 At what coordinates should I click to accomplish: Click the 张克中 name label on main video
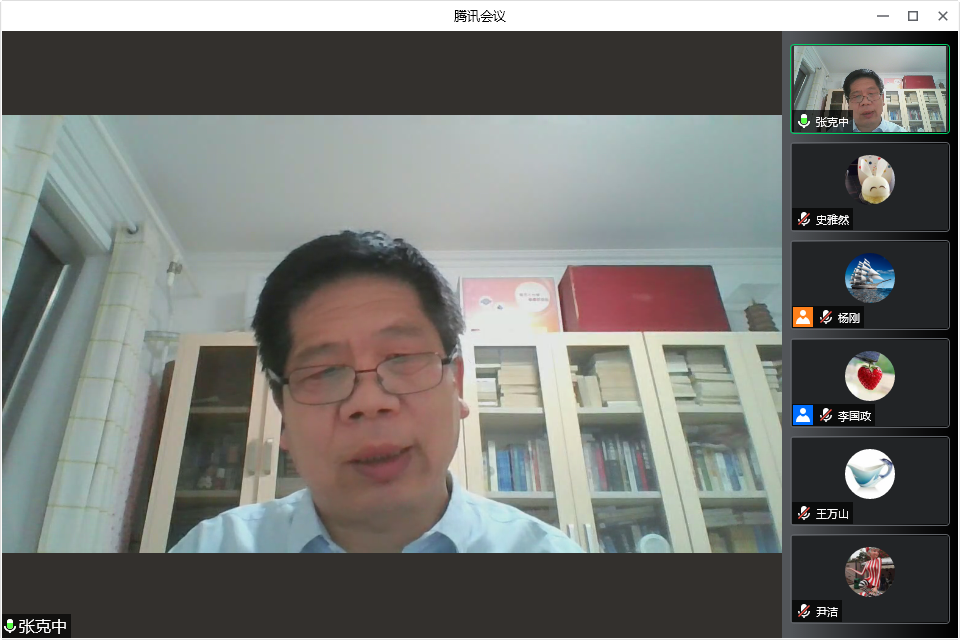point(43,627)
